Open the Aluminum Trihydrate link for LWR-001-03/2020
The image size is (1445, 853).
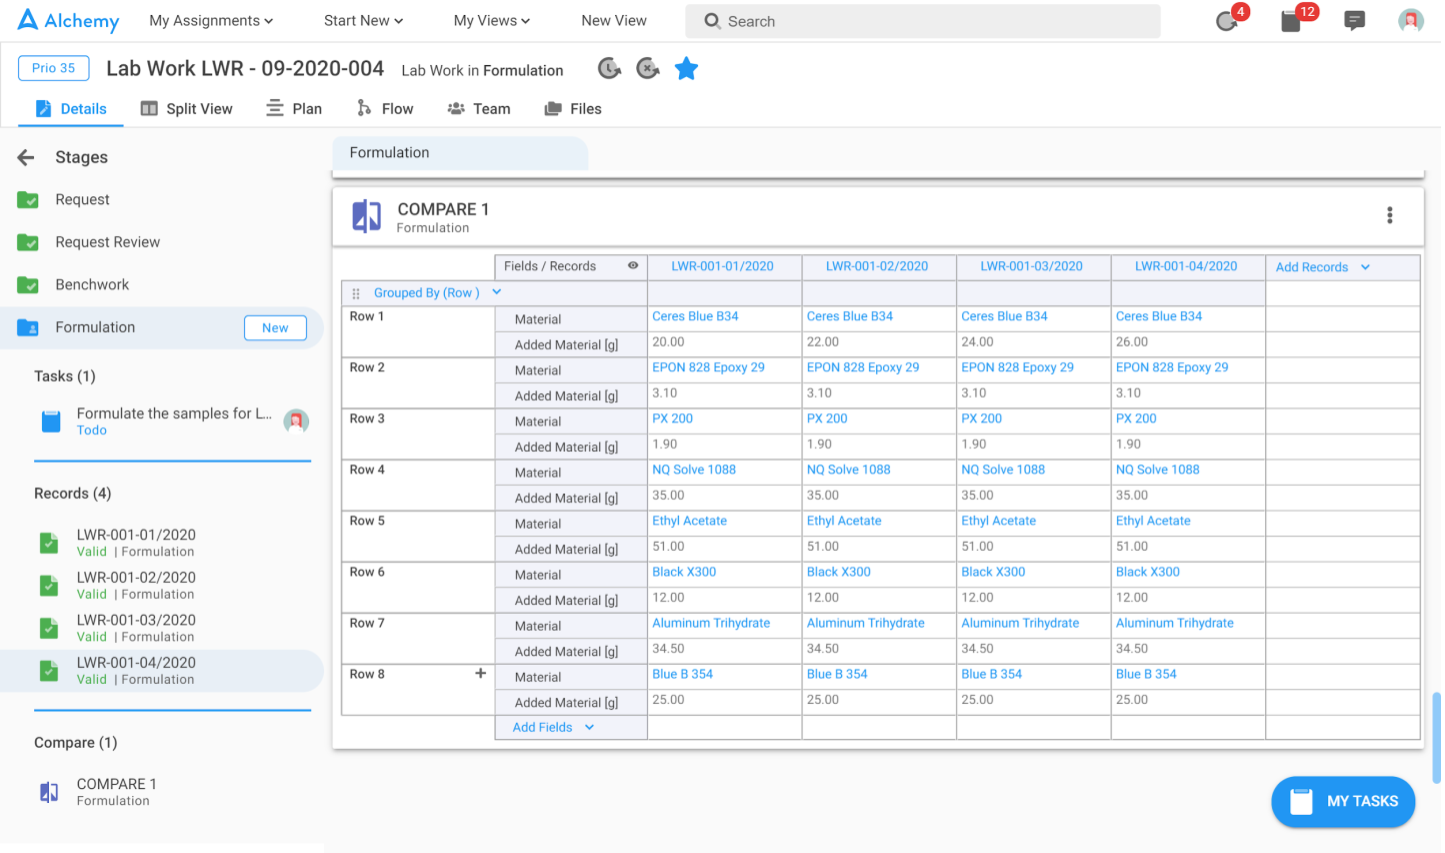point(1020,623)
